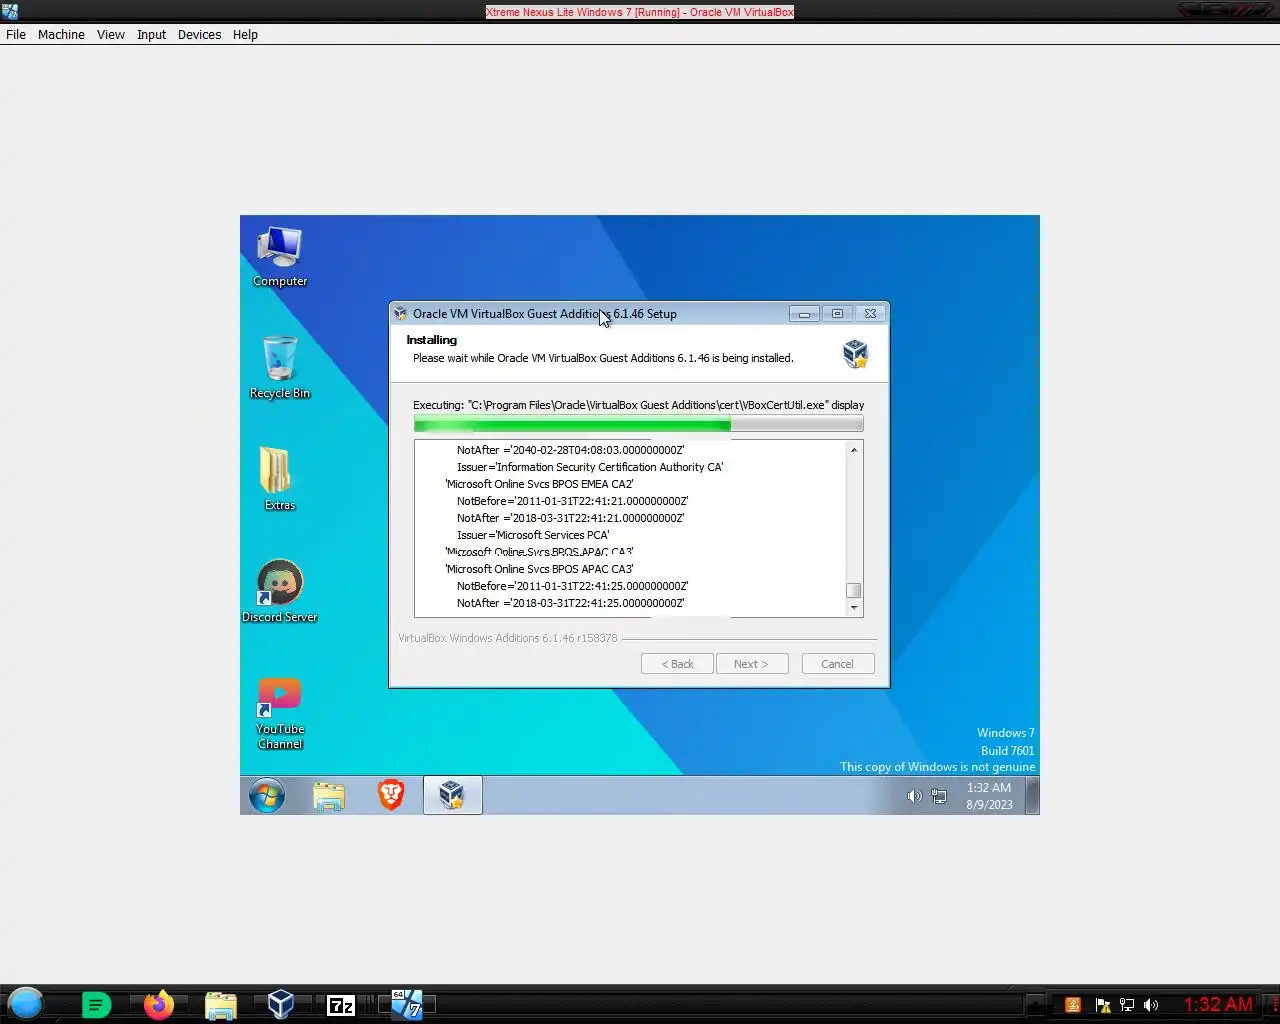The image size is (1280, 1024).
Task: Open the host Action Center flag icon
Action: (1102, 1005)
